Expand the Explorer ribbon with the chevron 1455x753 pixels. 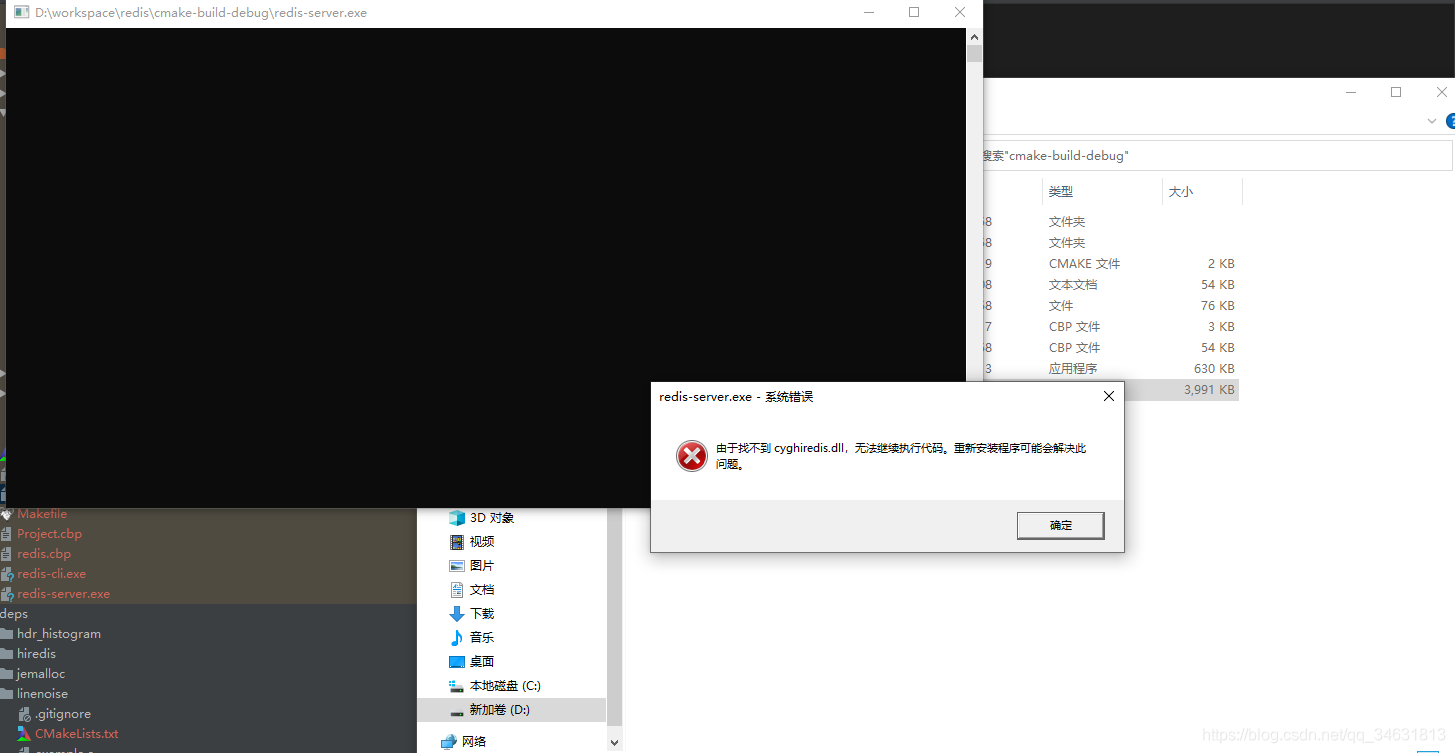[1431, 121]
